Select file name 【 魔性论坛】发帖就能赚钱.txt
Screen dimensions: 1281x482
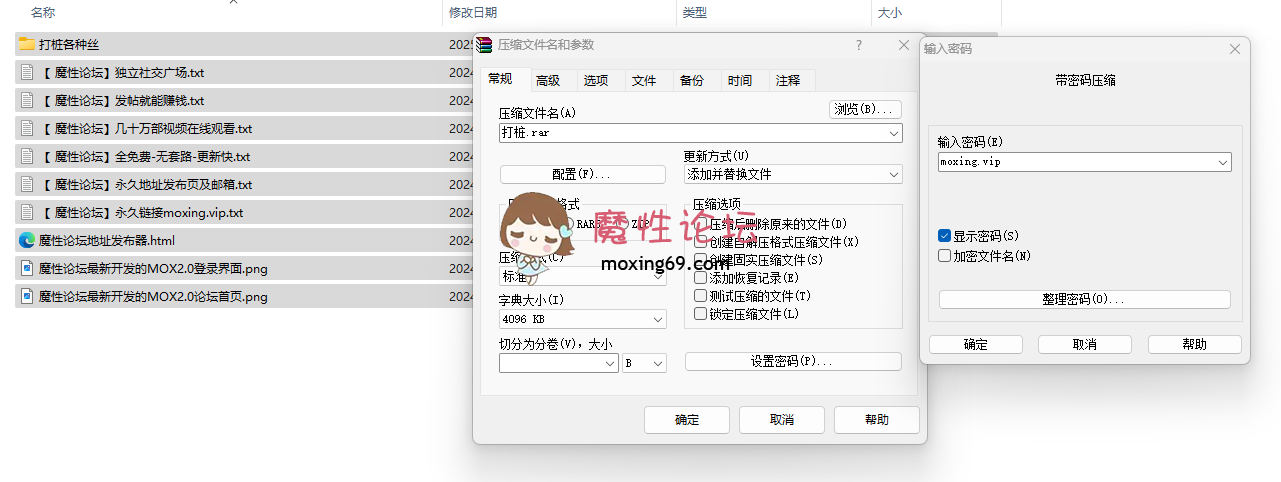pos(122,100)
